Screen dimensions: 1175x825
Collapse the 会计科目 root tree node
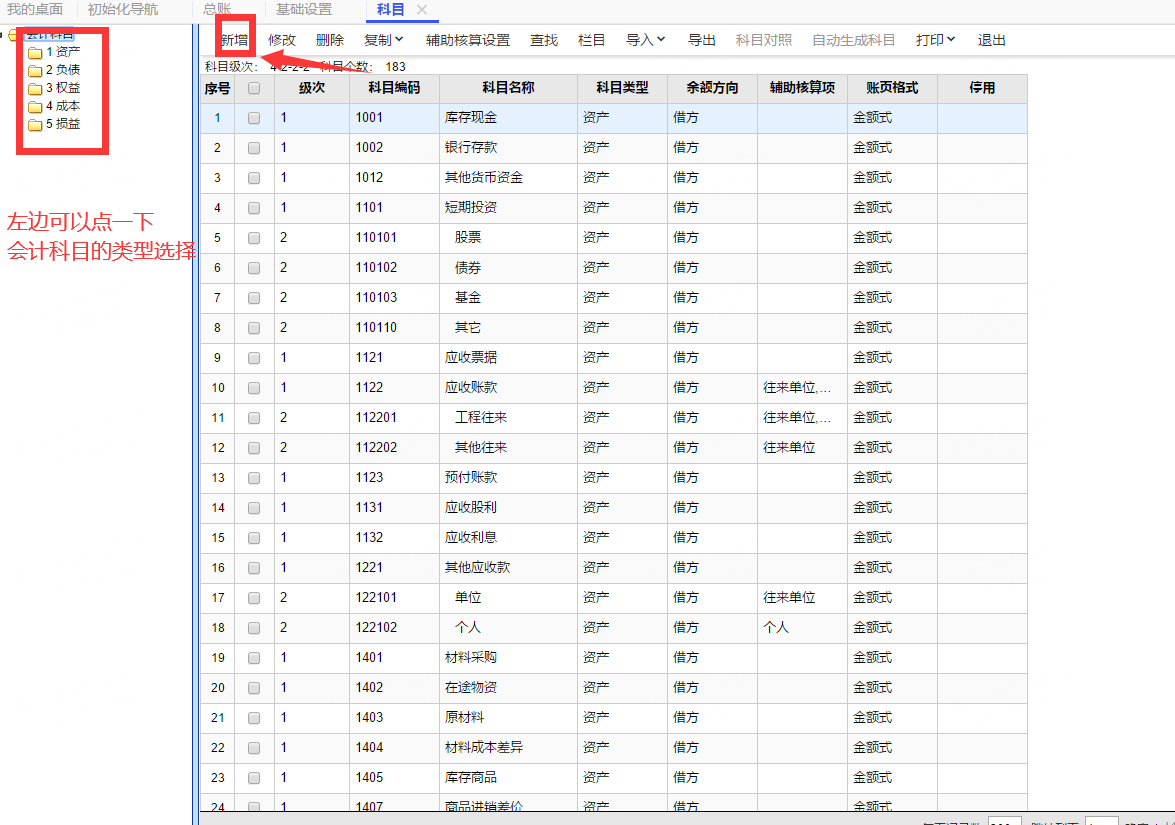(3, 35)
